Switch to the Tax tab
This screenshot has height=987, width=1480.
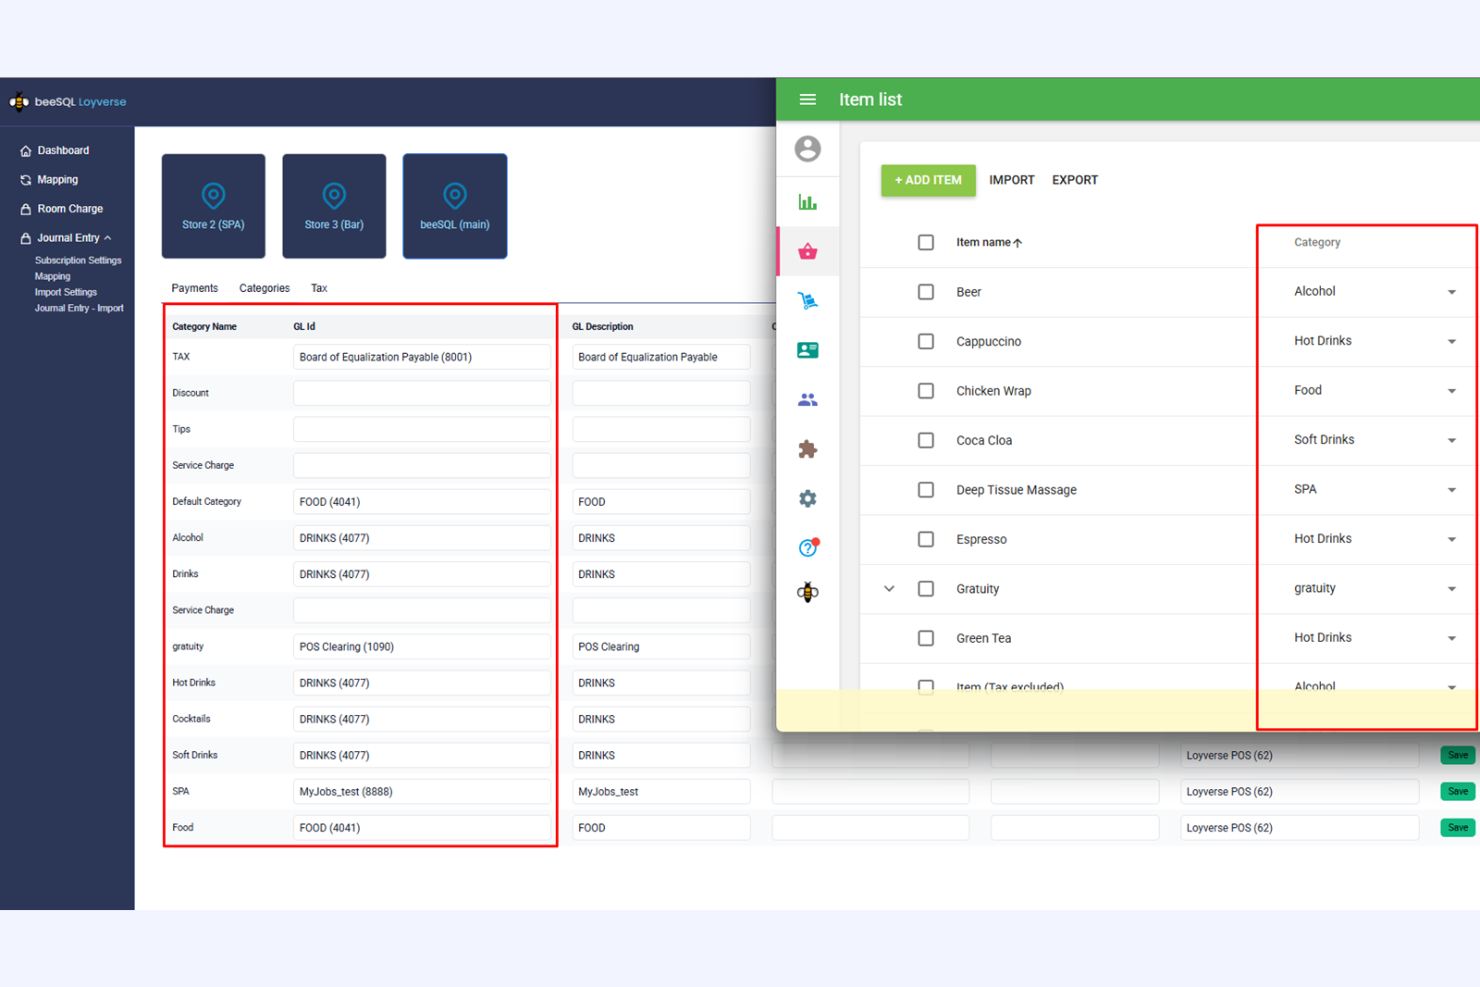click(319, 288)
